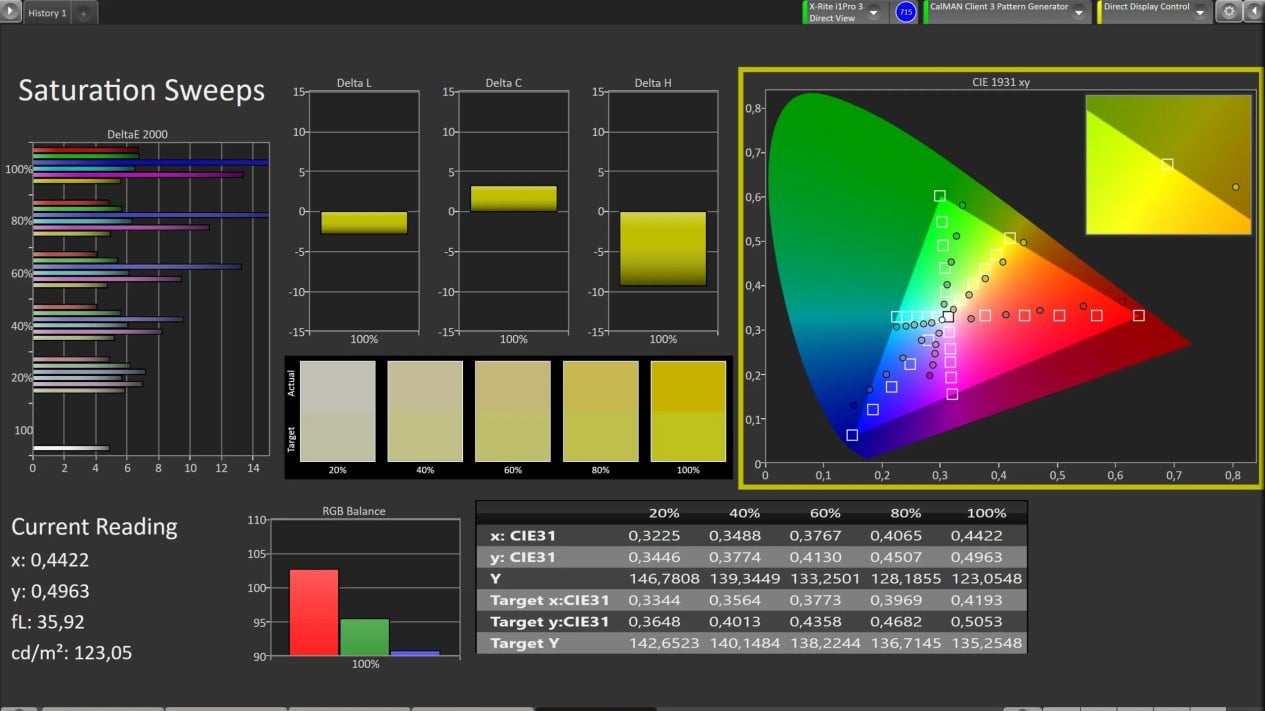Click the white 100 bar in DeltaE chart
The image size is (1265, 711).
point(71,448)
